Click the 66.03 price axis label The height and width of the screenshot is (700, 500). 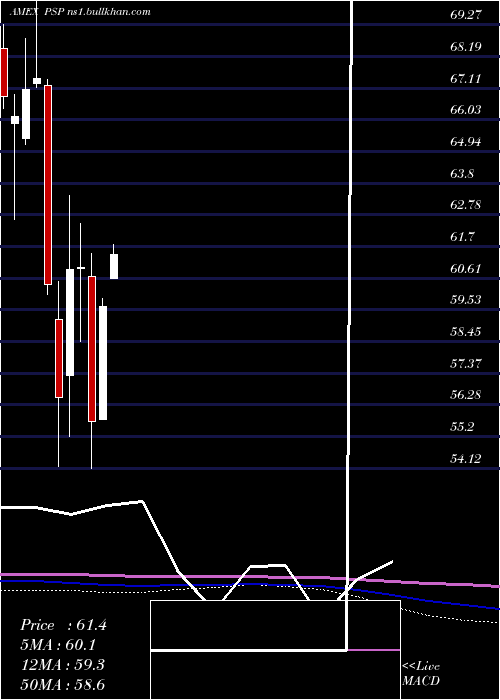[466, 110]
